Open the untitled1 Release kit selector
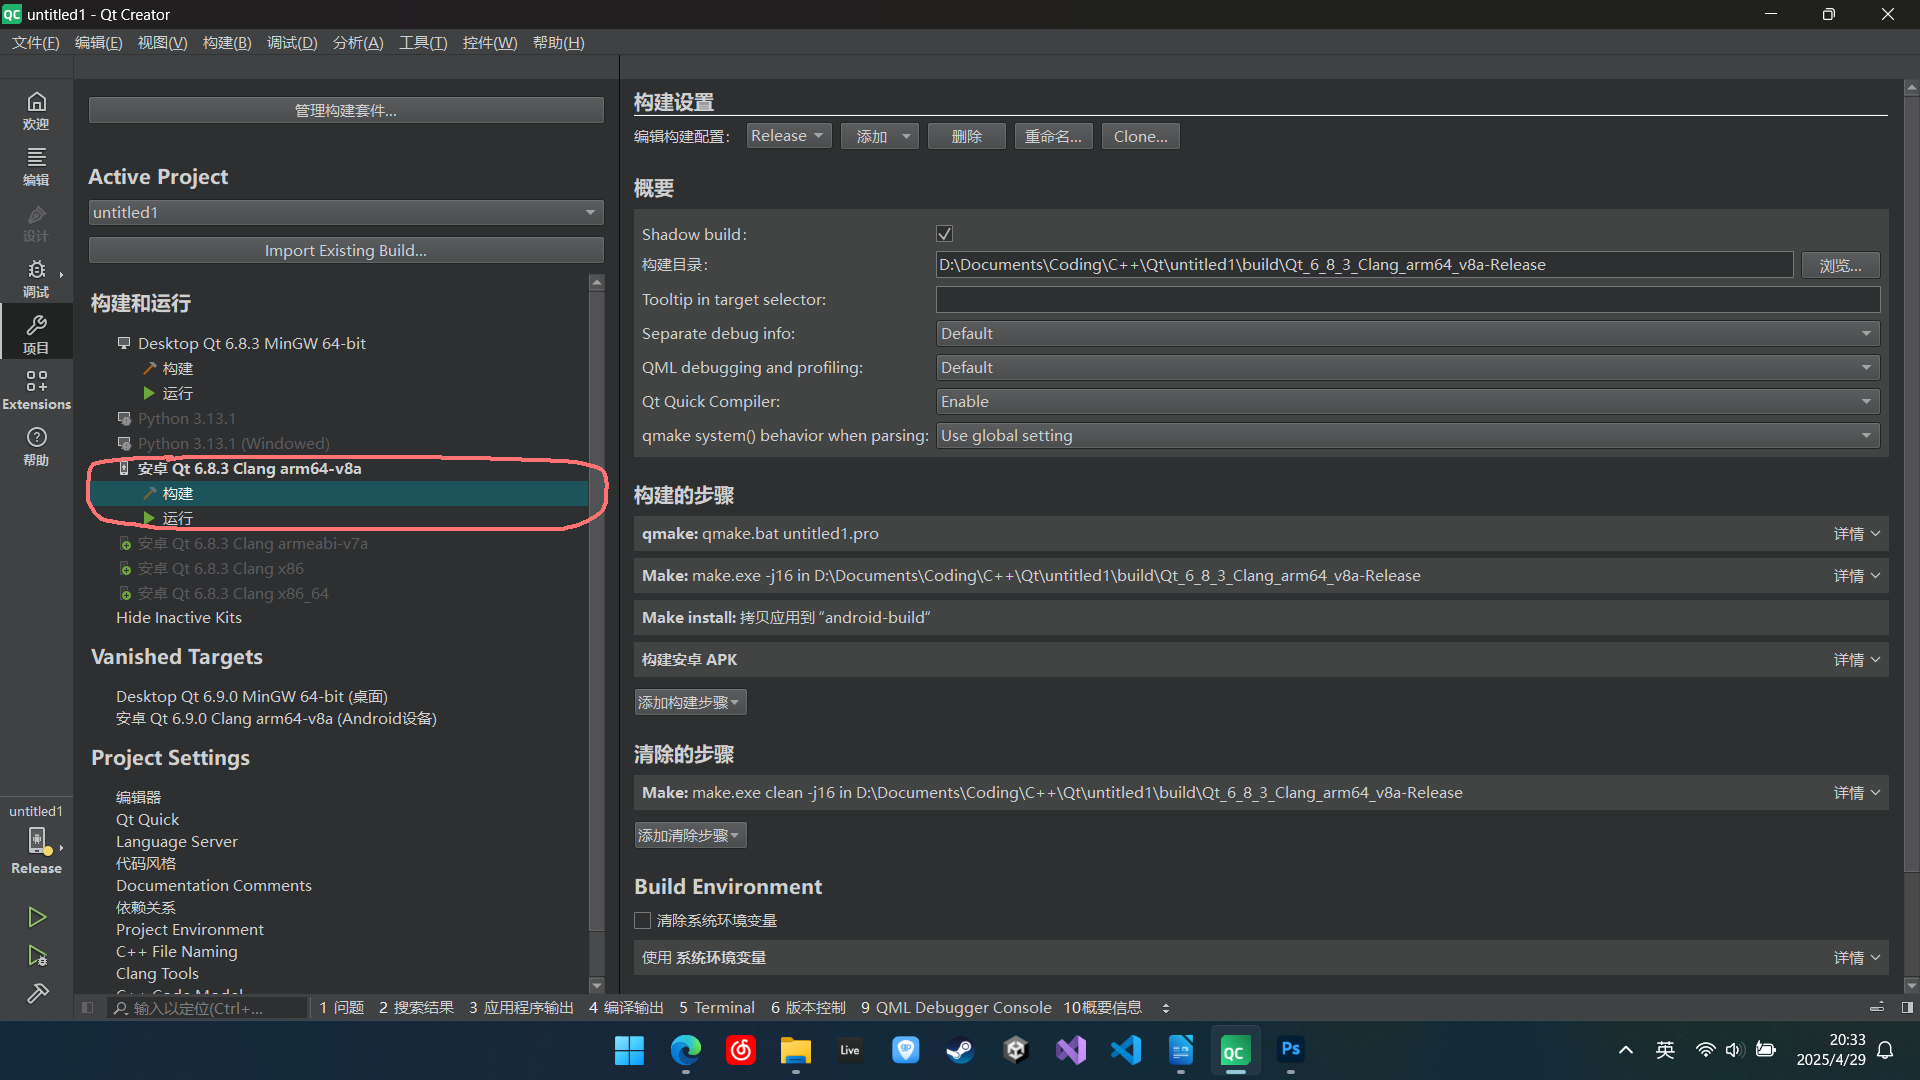This screenshot has height=1080, width=1920. coord(36,840)
